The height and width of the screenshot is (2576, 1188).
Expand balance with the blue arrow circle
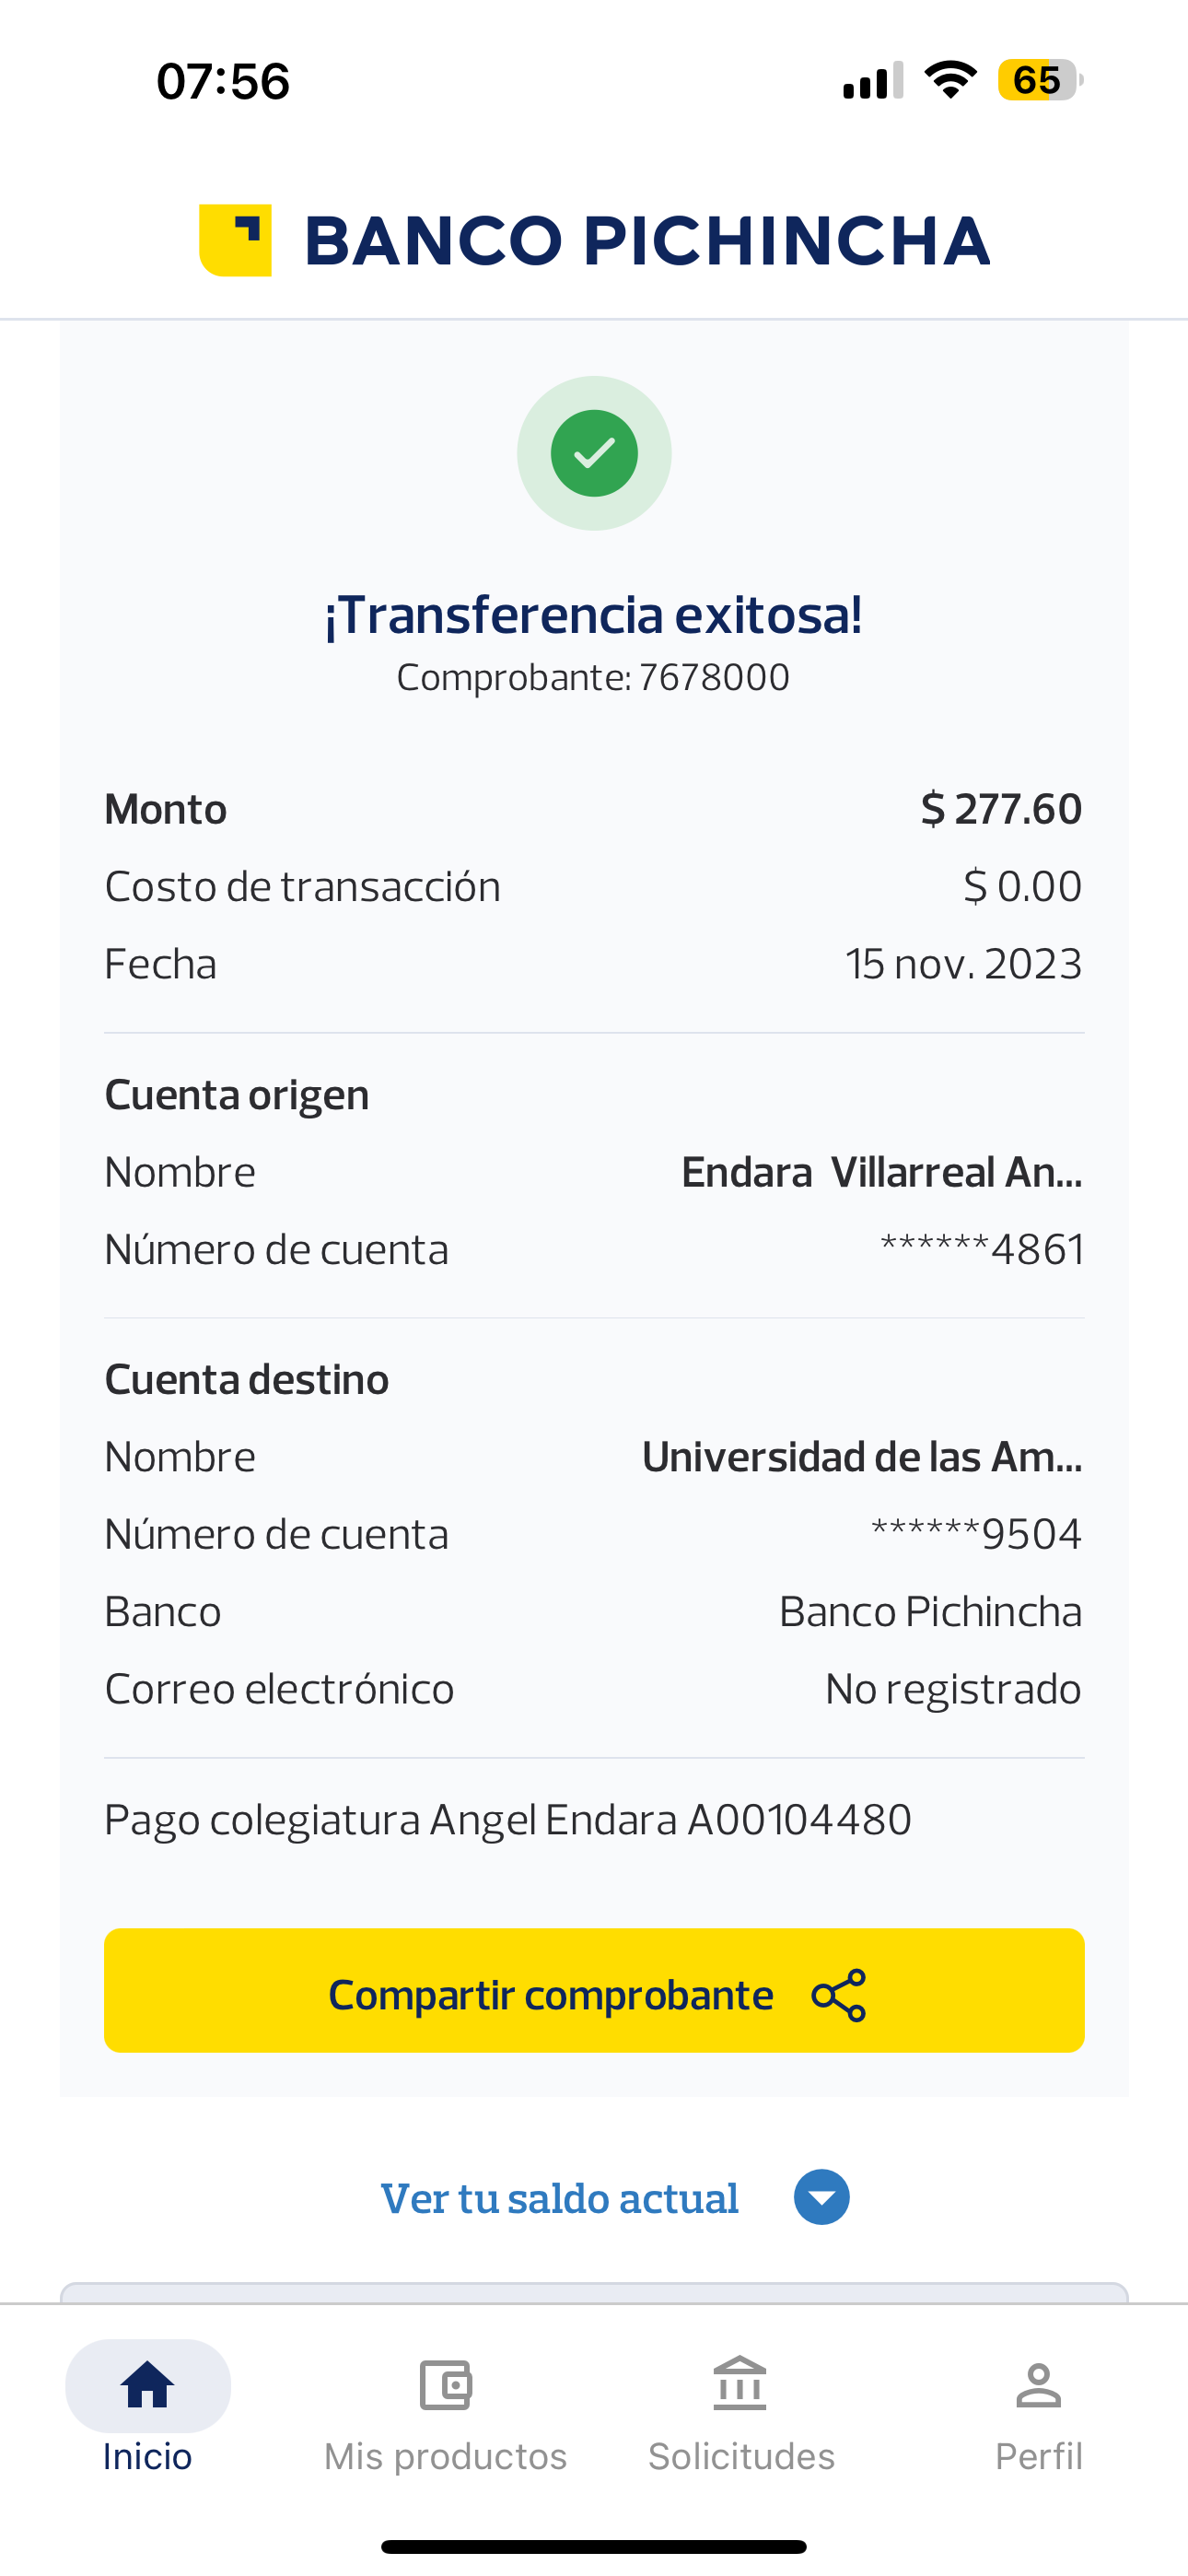822,2197
